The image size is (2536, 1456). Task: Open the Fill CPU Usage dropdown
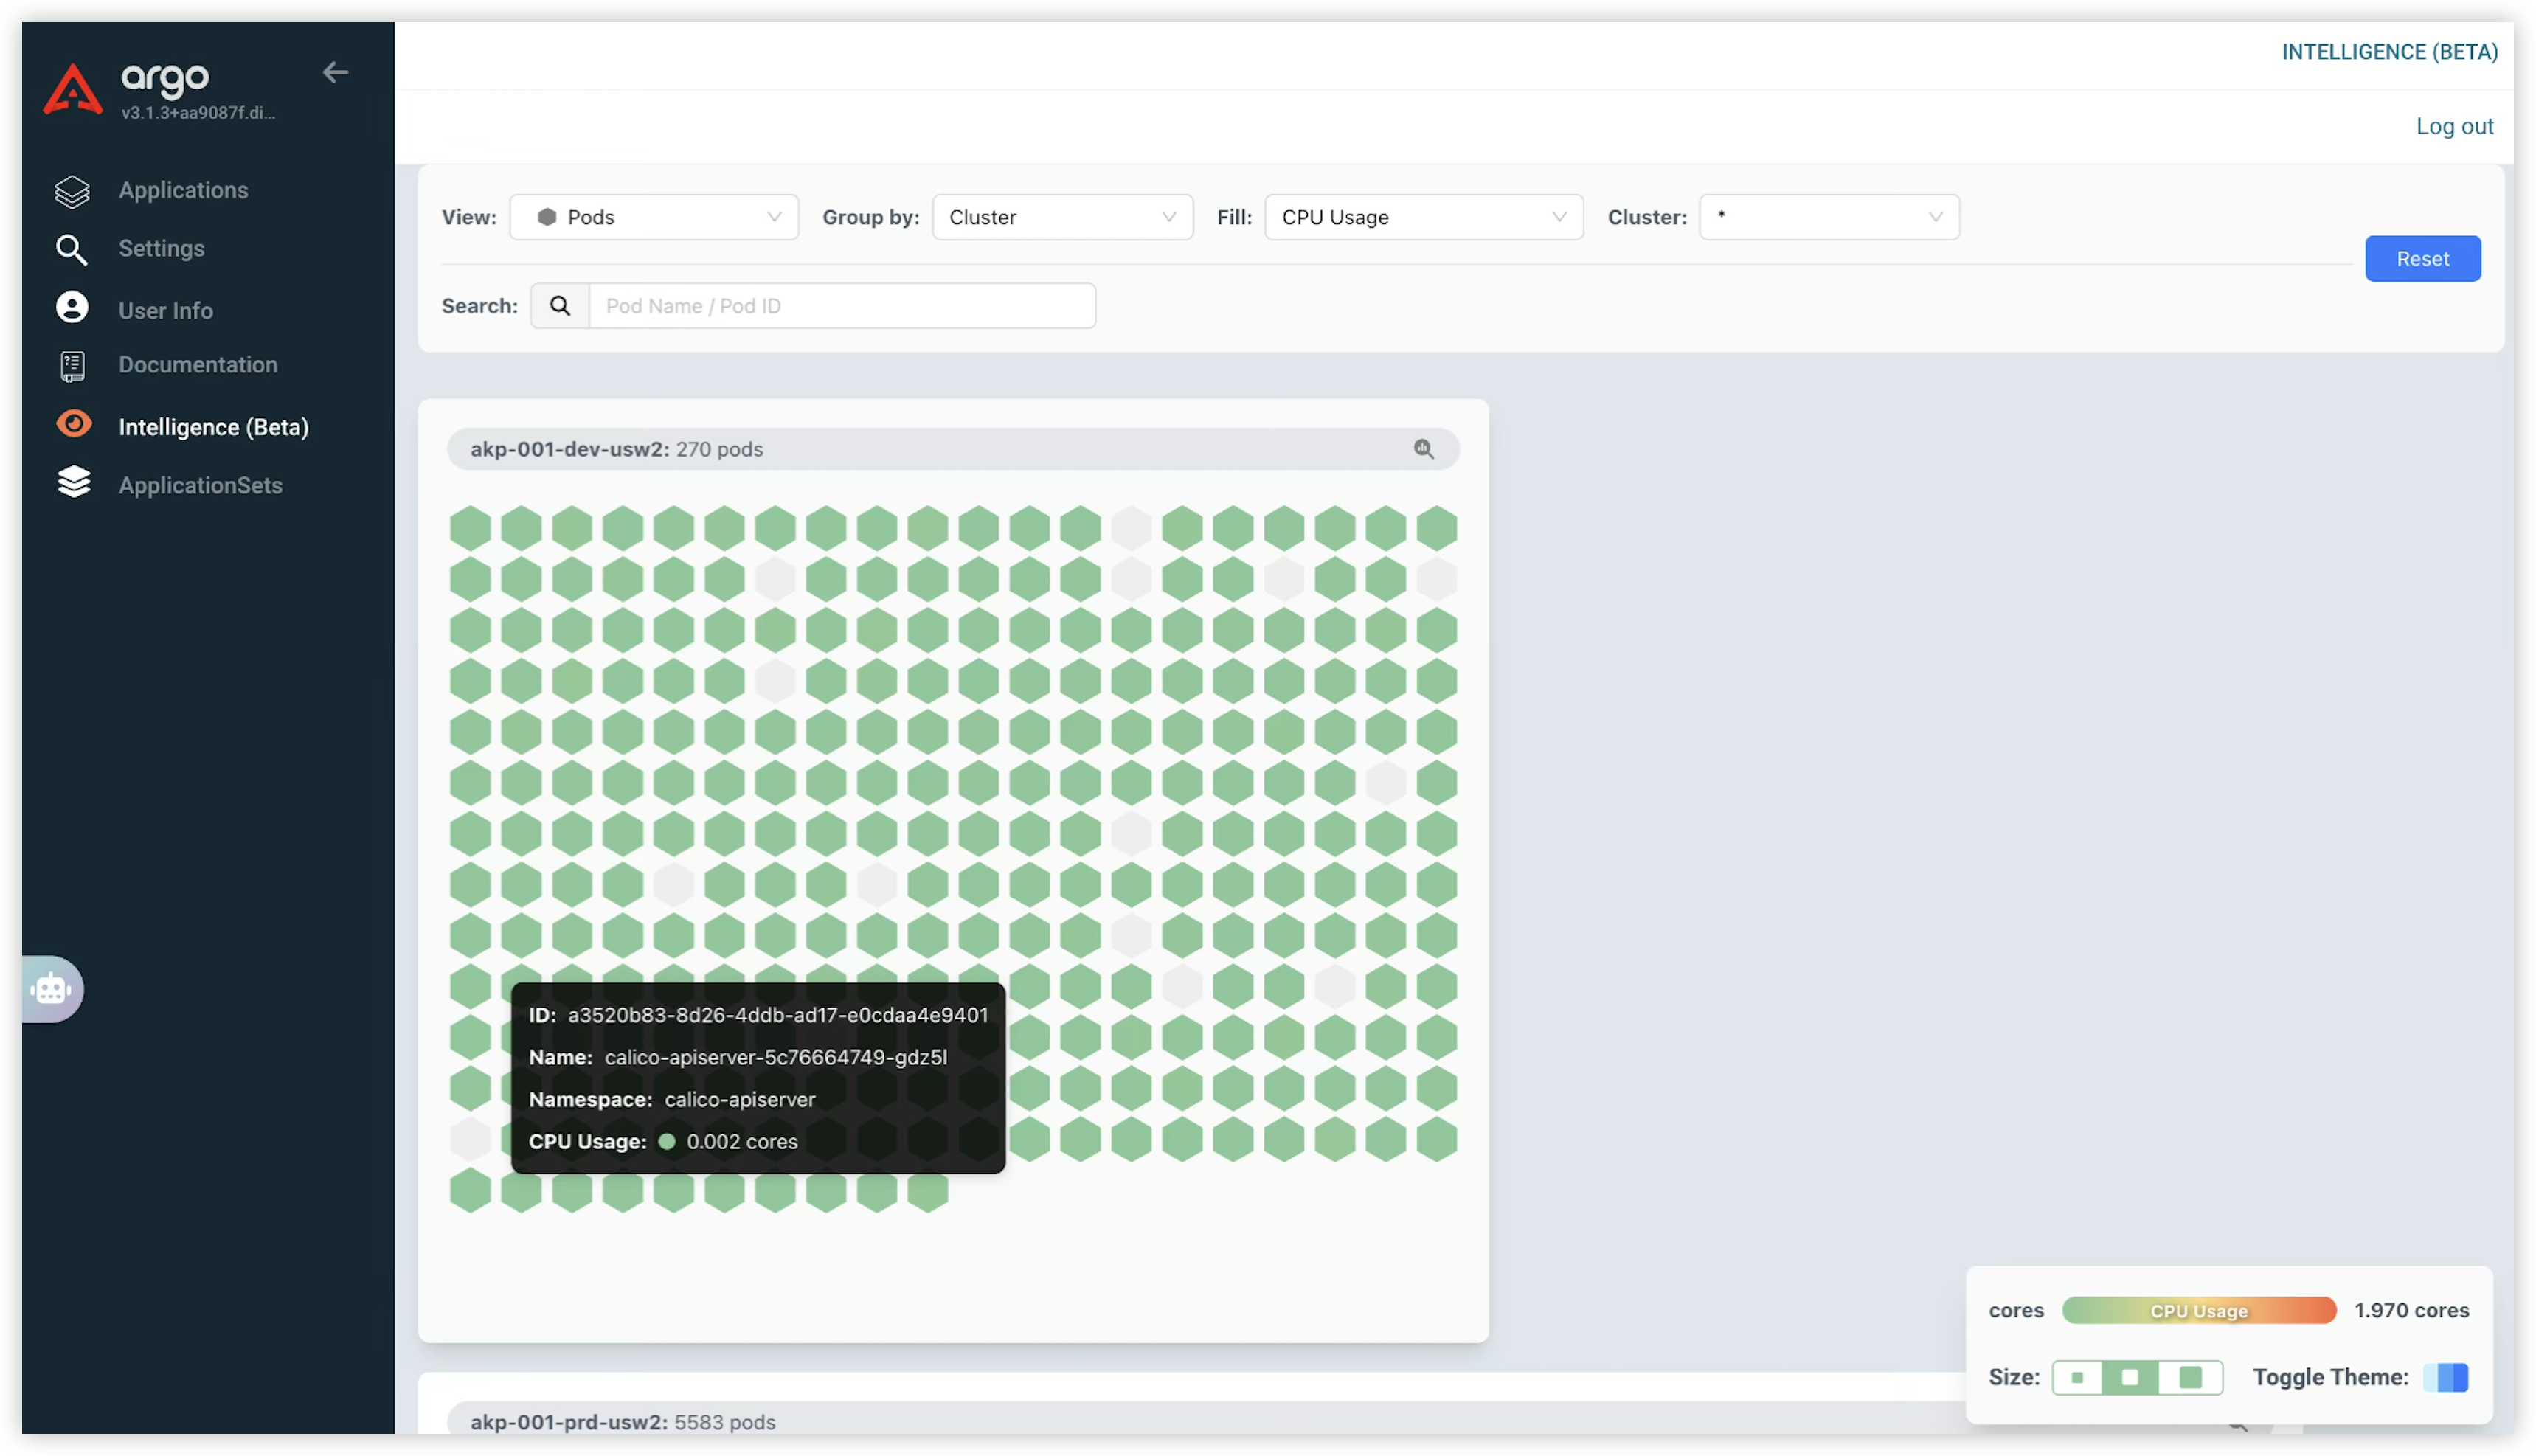tap(1423, 217)
